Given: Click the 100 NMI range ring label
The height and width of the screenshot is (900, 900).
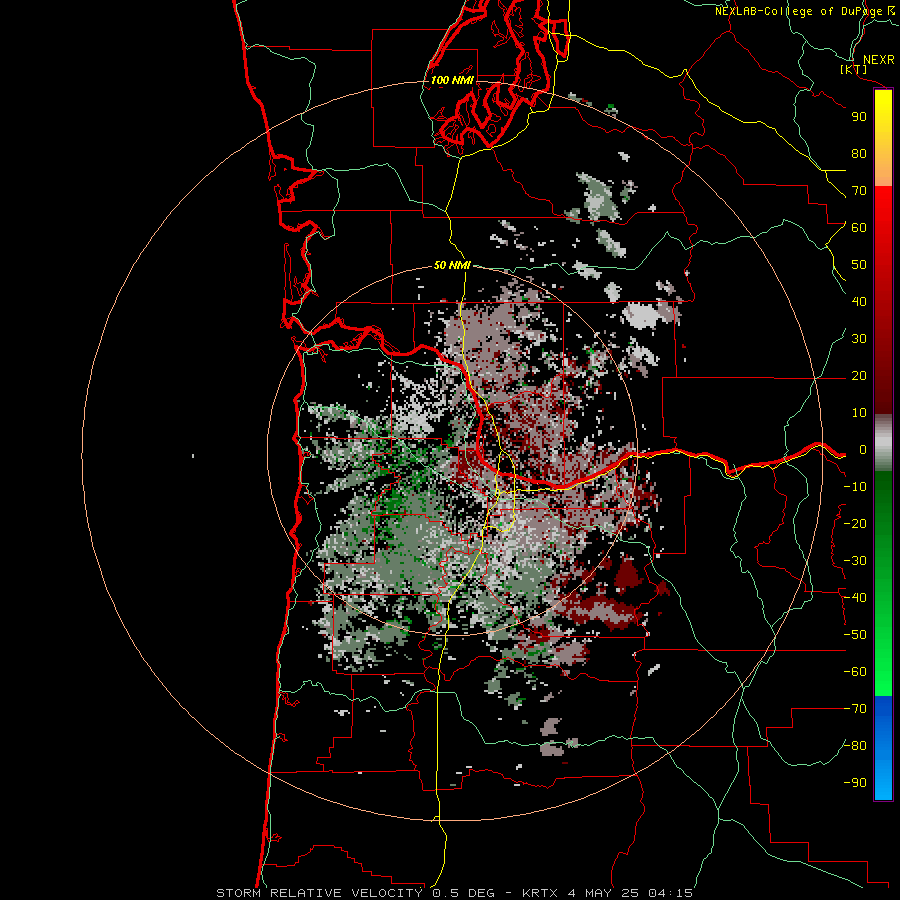Looking at the screenshot, I should coord(452,80).
